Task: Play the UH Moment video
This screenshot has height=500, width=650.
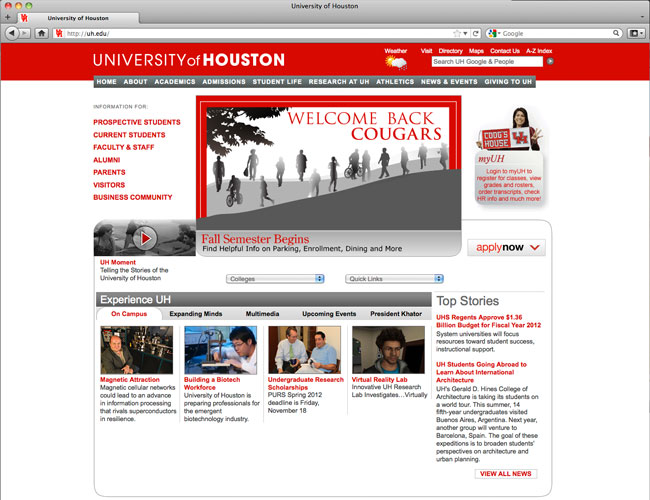Action: pos(145,238)
